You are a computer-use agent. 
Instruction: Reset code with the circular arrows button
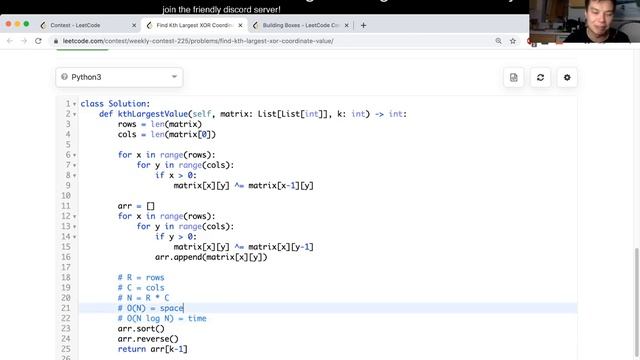tap(540, 78)
